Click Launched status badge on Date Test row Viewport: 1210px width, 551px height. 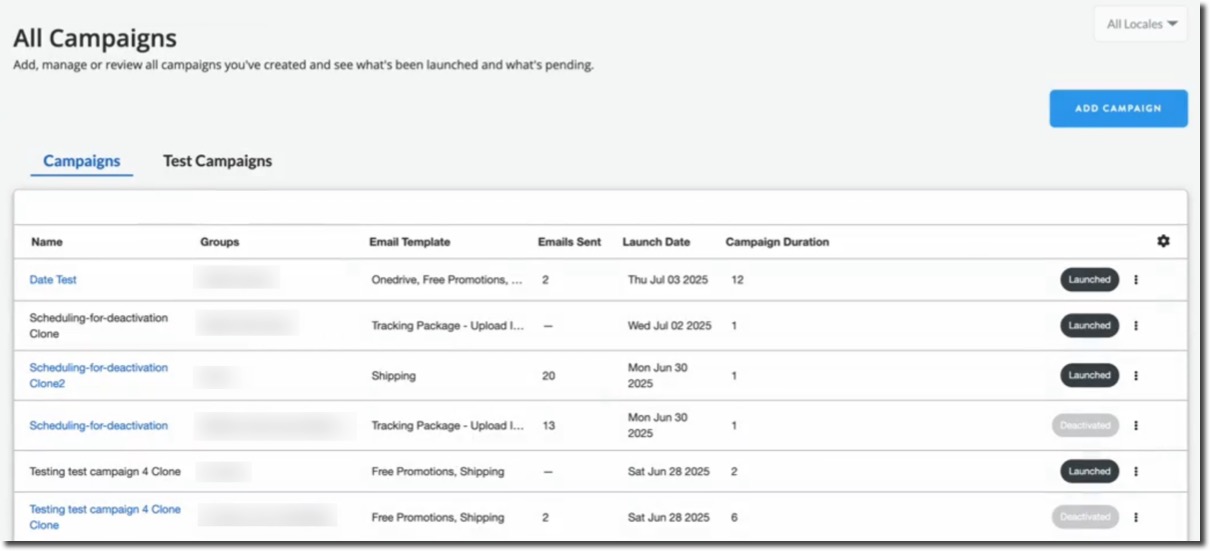click(x=1089, y=280)
